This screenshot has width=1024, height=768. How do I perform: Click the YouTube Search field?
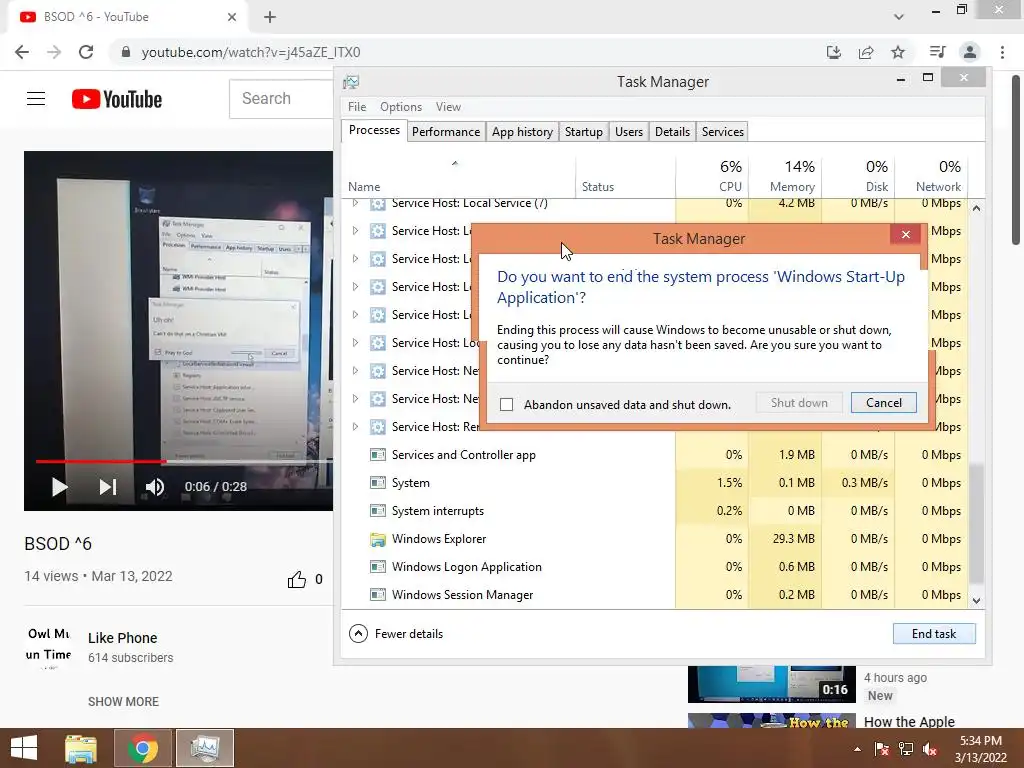(x=281, y=99)
